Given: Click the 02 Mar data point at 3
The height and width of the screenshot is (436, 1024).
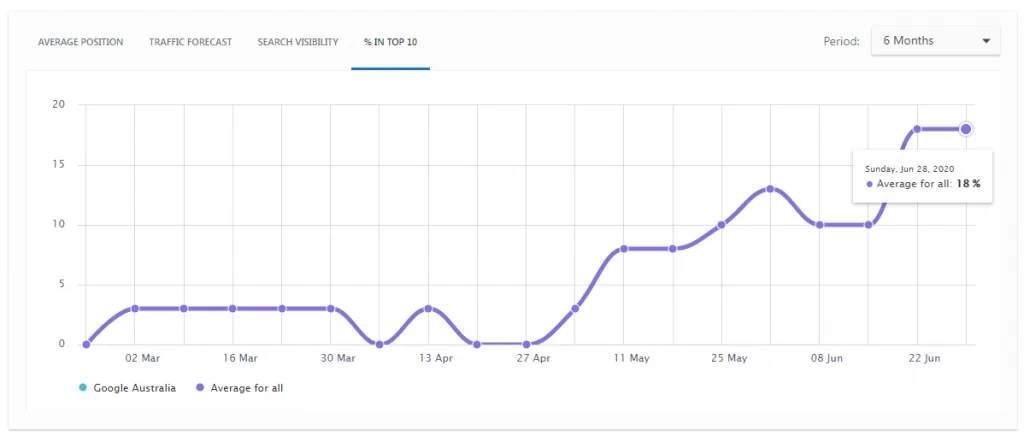Looking at the screenshot, I should pyautogui.click(x=135, y=308).
